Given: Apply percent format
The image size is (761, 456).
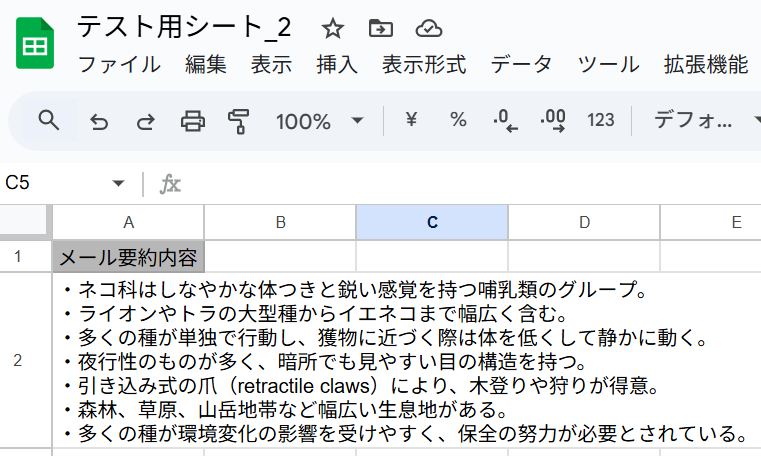Looking at the screenshot, I should 458,119.
